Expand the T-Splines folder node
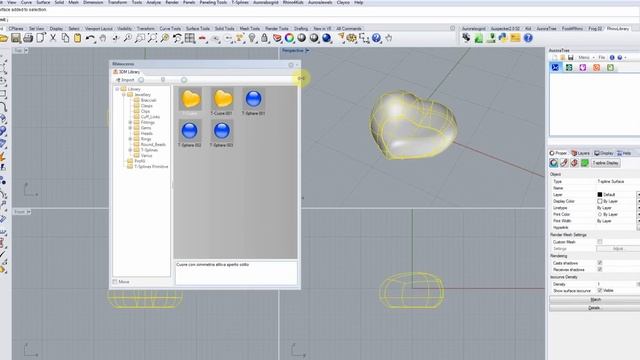Image resolution: width=640 pixels, height=360 pixels. point(130,150)
